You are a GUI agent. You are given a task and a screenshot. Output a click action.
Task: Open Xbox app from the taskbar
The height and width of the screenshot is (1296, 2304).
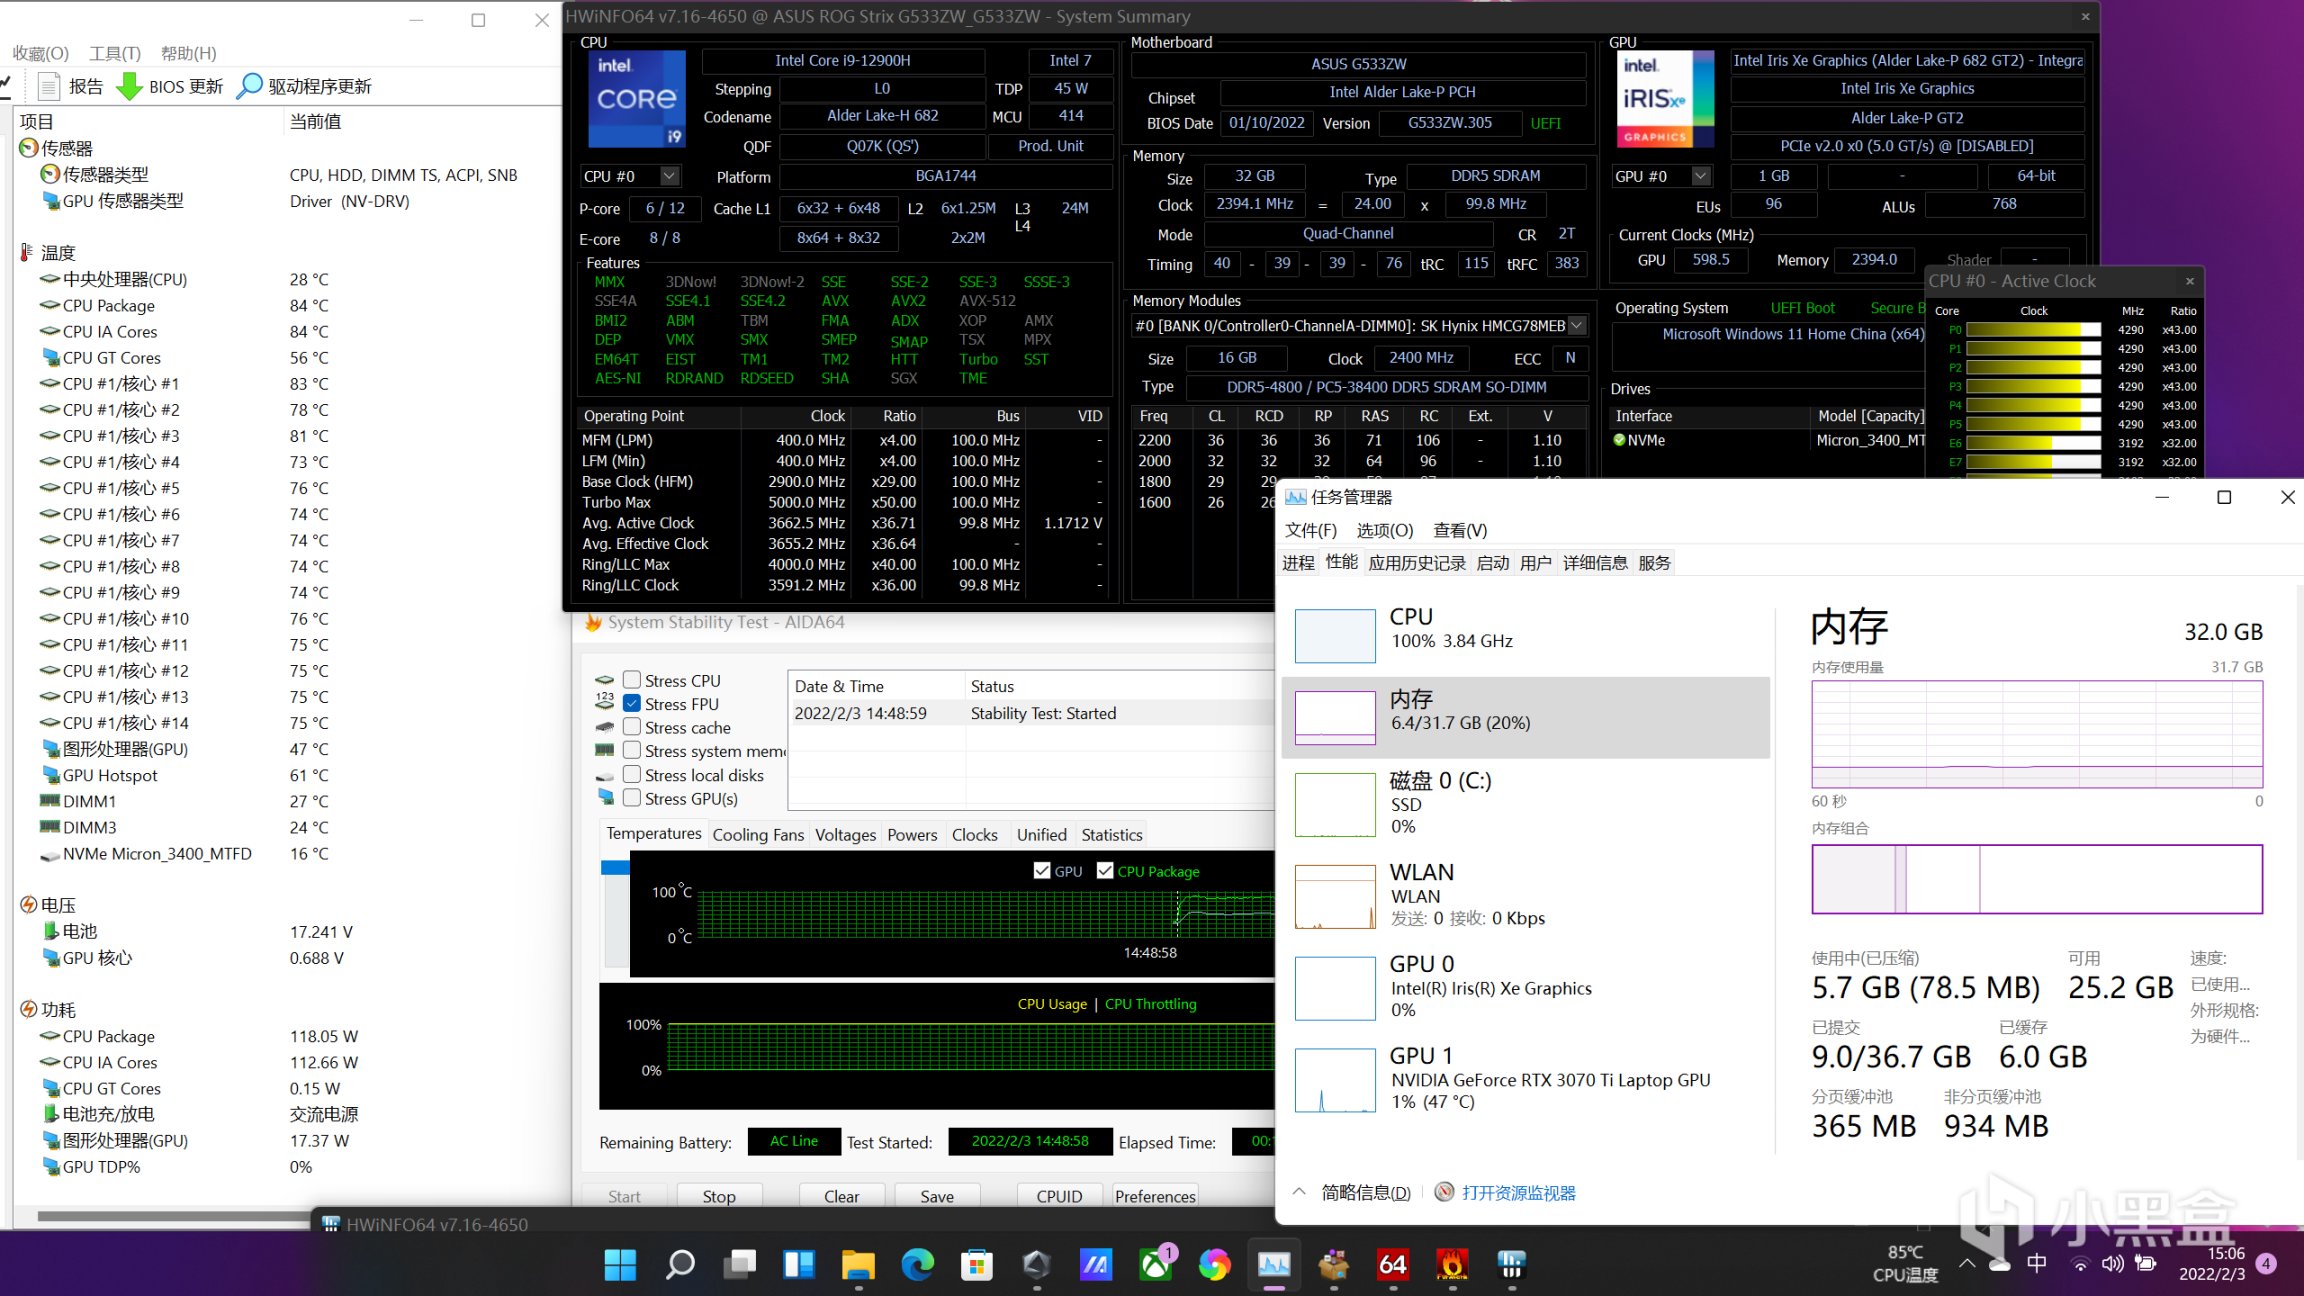1156,1265
